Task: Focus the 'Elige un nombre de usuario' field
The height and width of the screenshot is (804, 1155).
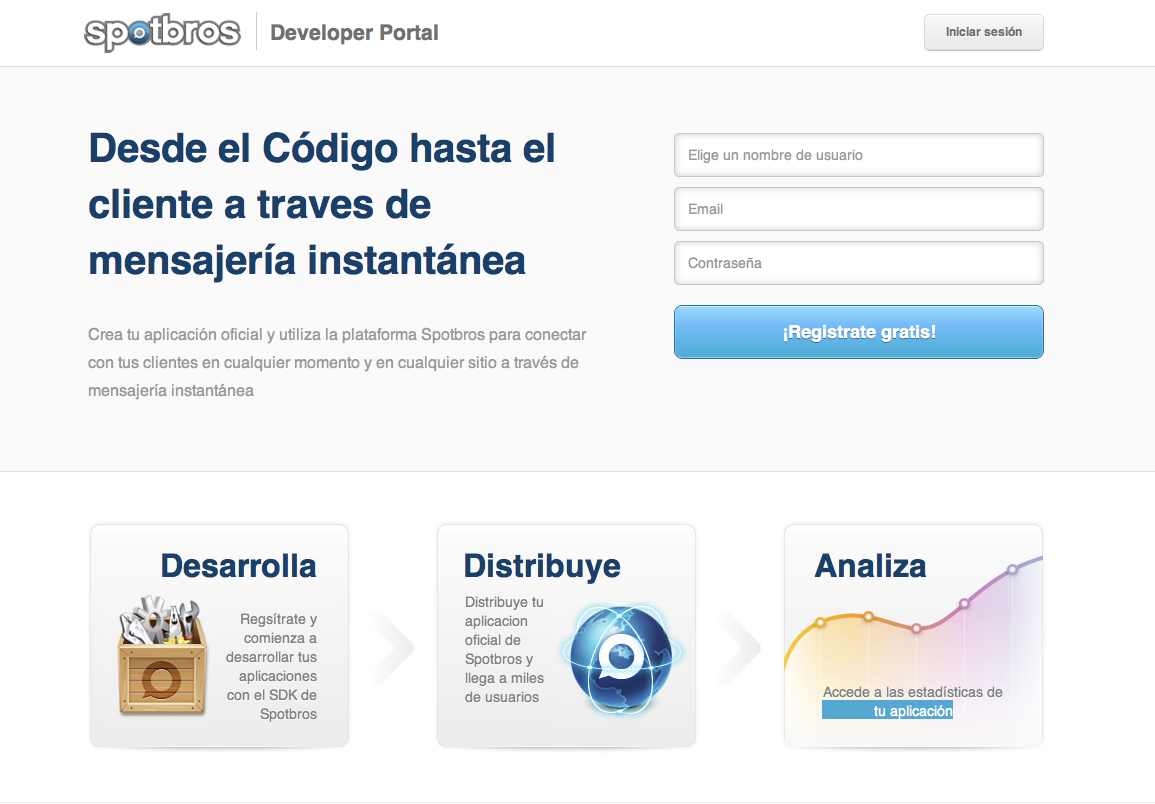Action: click(x=858, y=155)
